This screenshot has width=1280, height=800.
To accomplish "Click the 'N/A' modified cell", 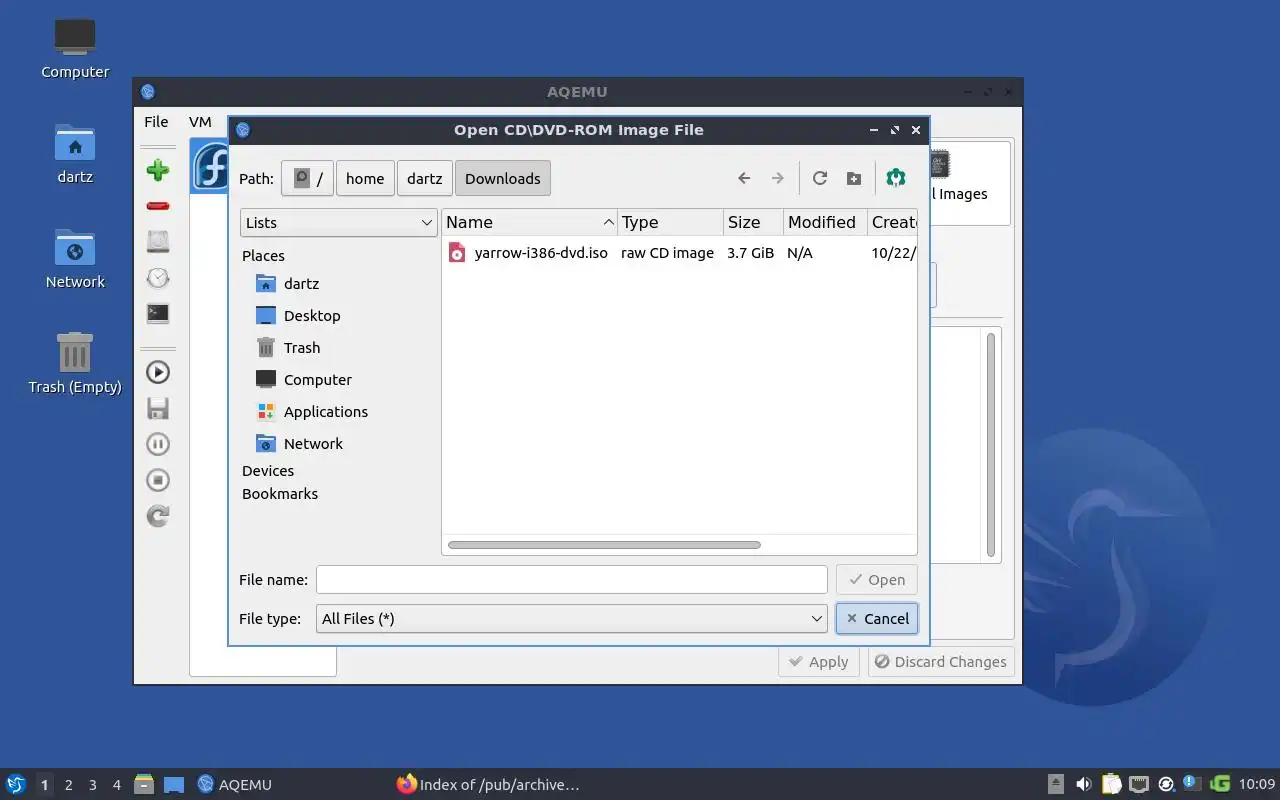I will click(800, 253).
